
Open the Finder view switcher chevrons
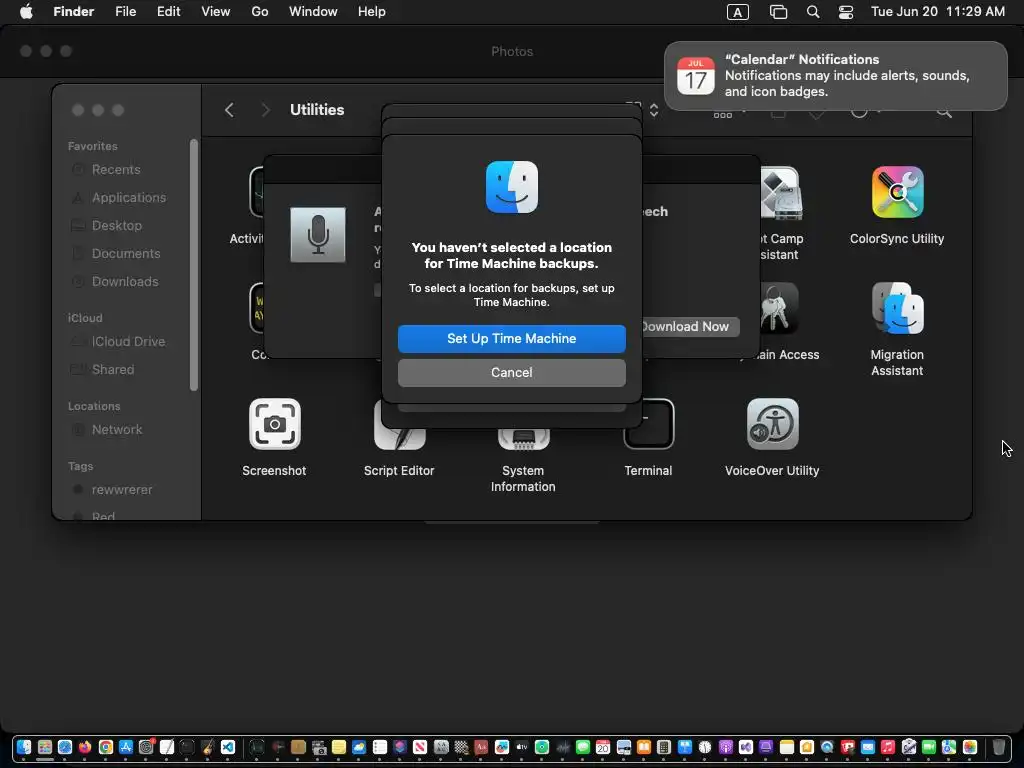(654, 110)
